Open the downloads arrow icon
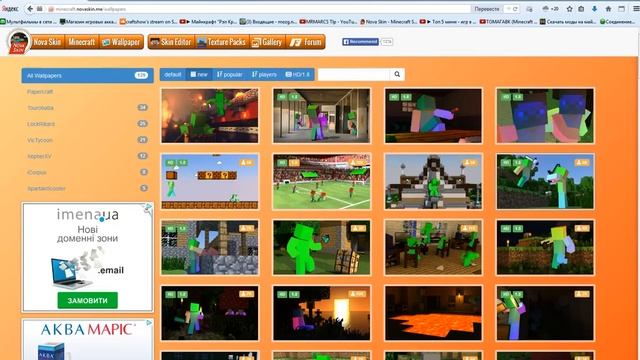 [595, 9]
